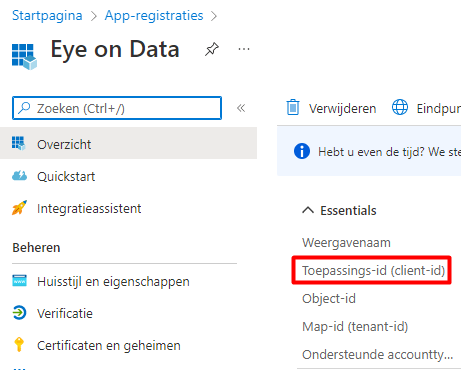Click the Verificatie arrow icon
This screenshot has height=370, width=461.
(x=19, y=313)
